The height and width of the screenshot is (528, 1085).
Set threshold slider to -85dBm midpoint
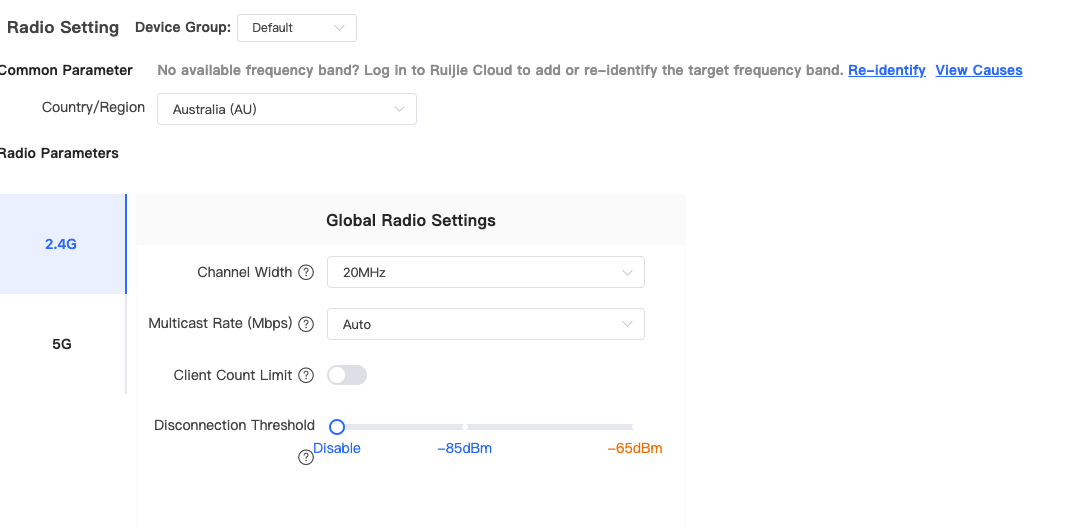(x=465, y=427)
